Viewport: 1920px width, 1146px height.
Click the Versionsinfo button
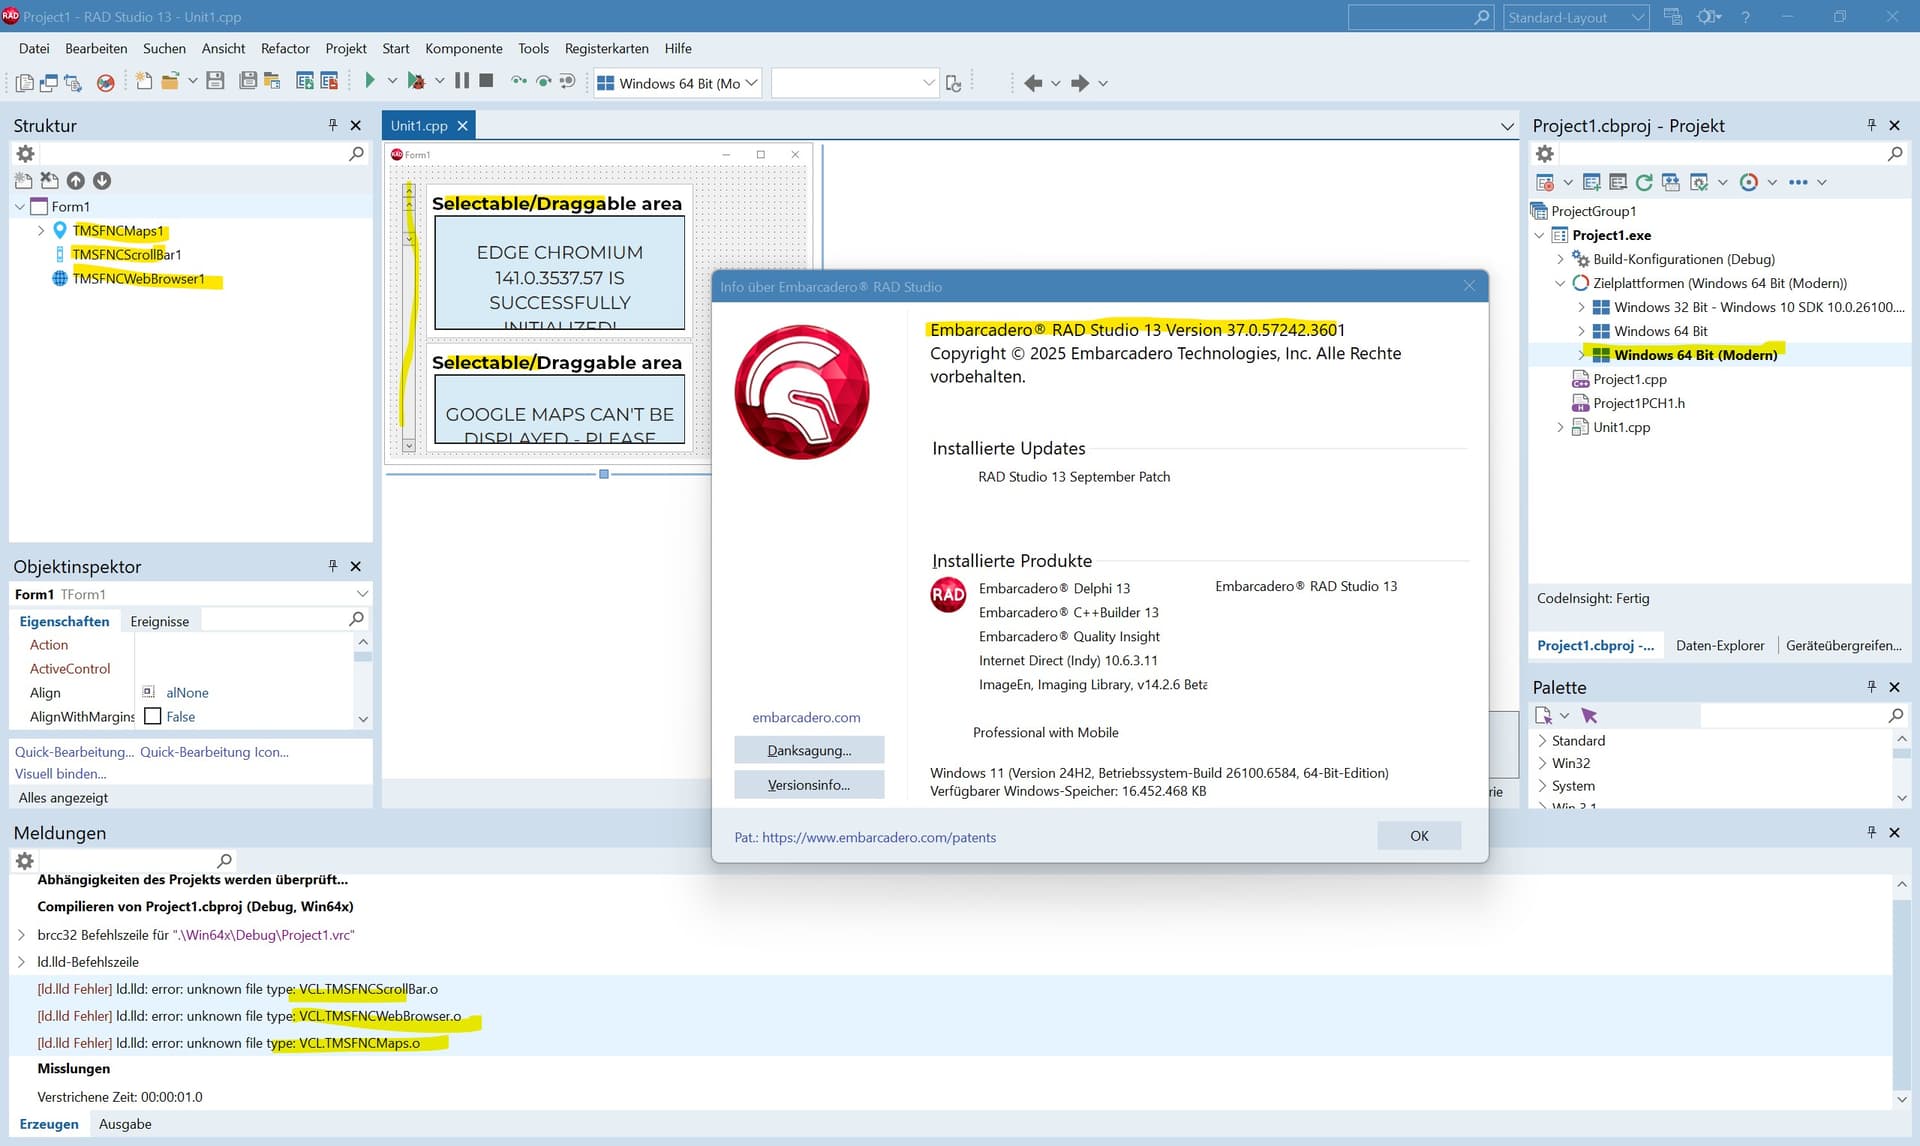tap(808, 785)
